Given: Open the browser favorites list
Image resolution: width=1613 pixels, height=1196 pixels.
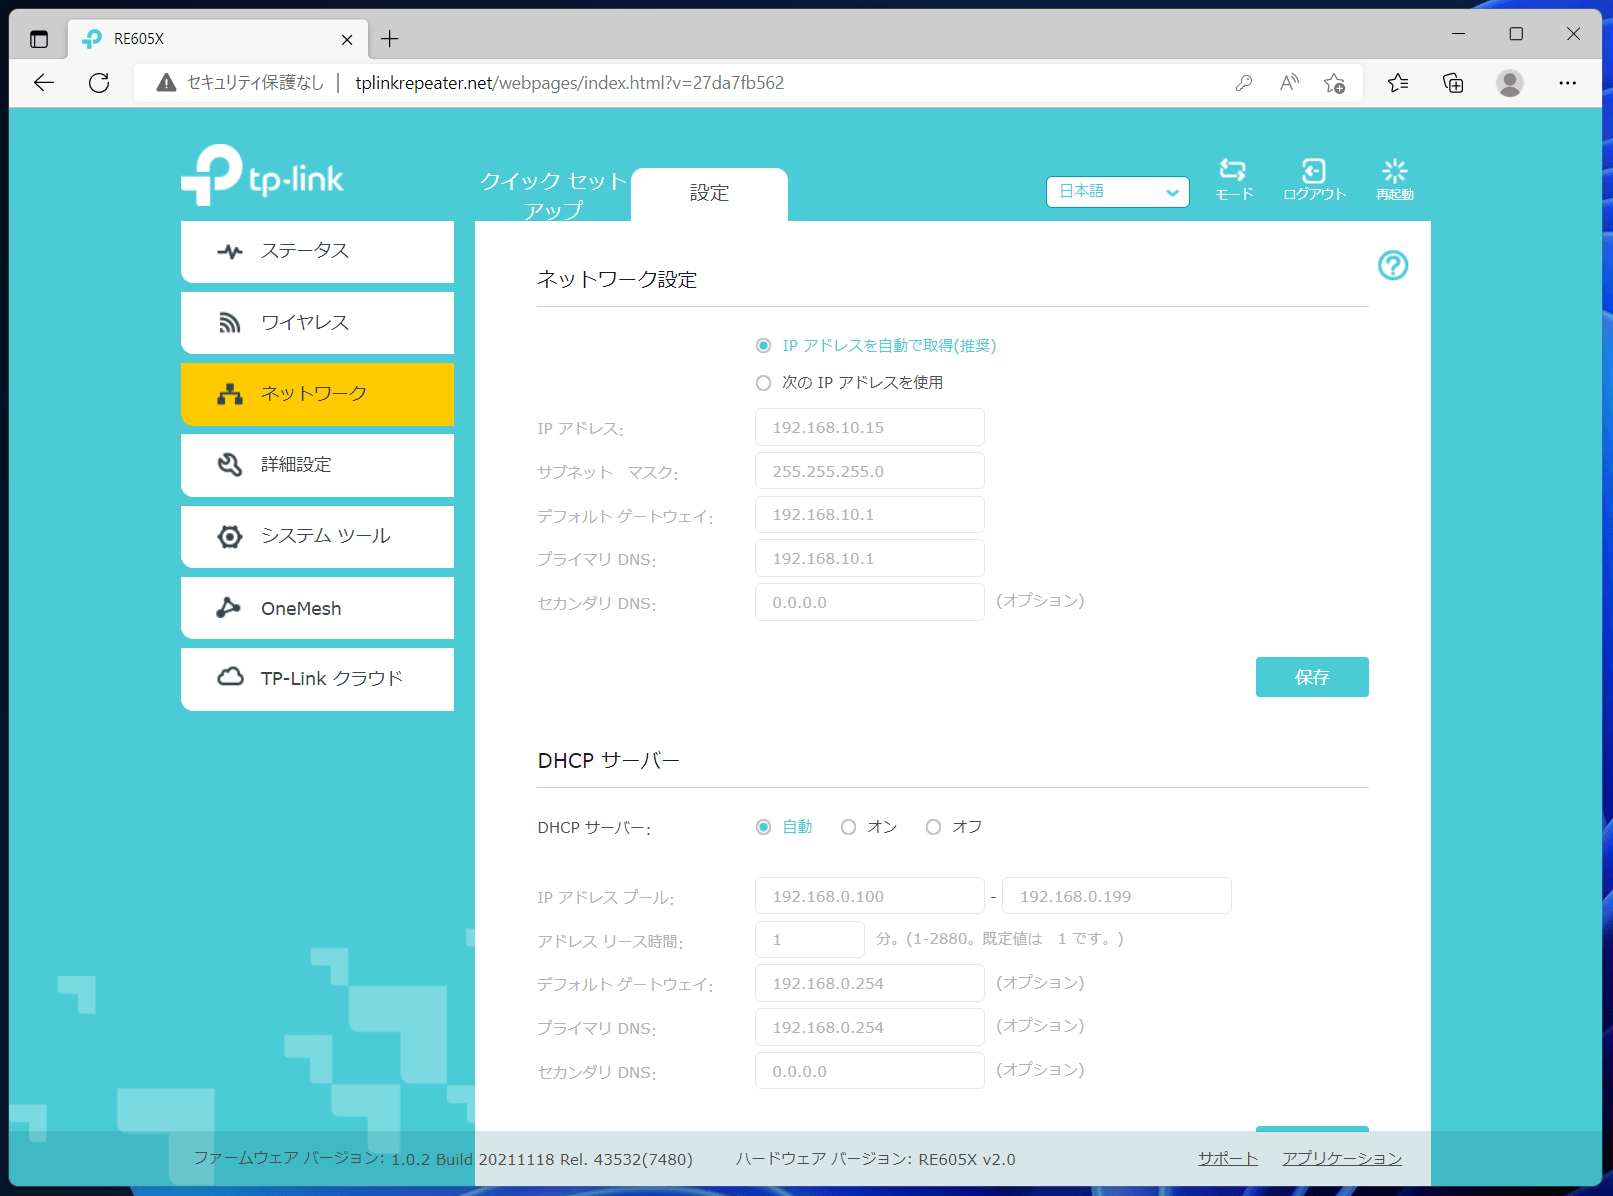Looking at the screenshot, I should click(1398, 83).
